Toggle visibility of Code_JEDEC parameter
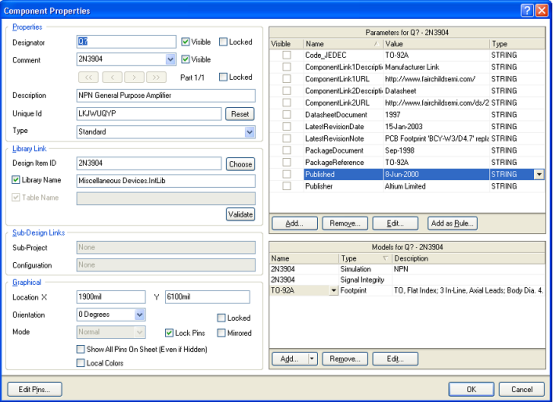This screenshot has height=402, width=553. click(287, 55)
